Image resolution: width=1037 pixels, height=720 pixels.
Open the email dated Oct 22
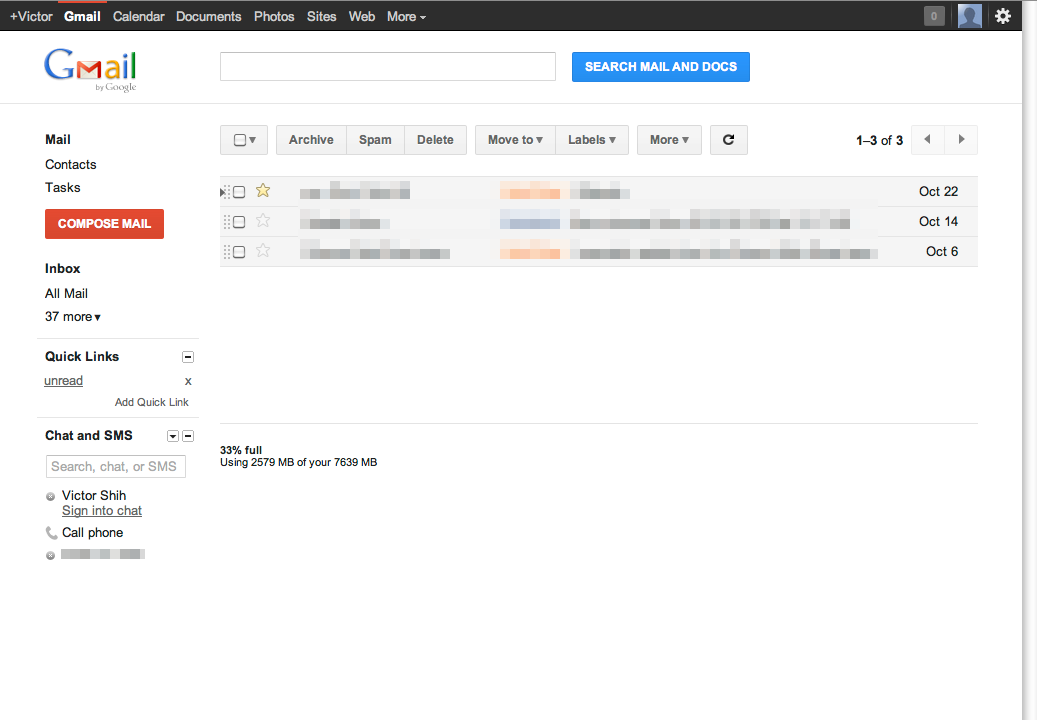[599, 192]
